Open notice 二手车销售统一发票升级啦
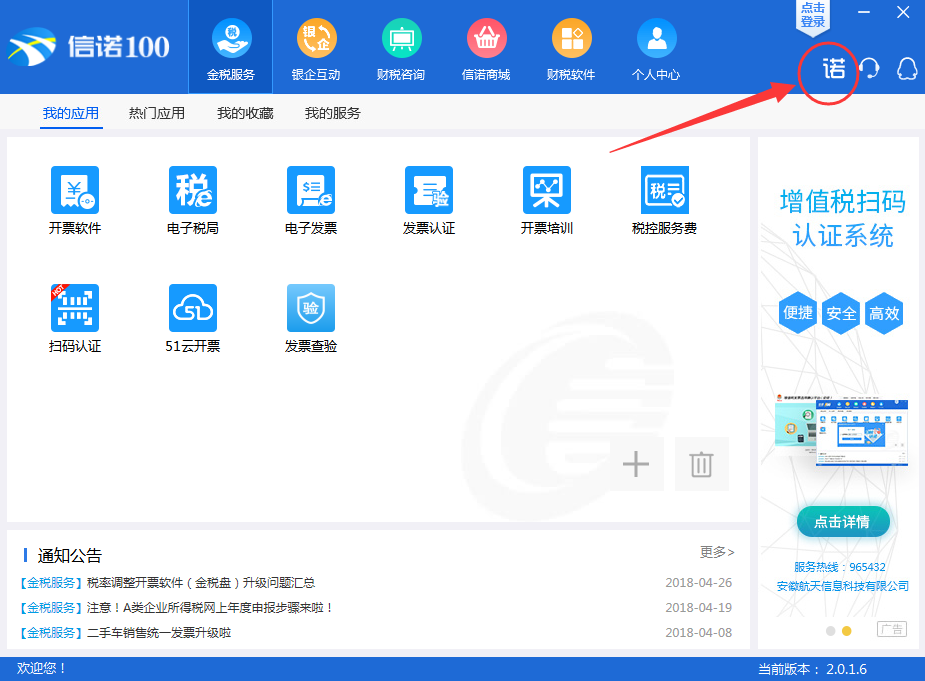Screen dimensions: 925x681 (x=159, y=633)
